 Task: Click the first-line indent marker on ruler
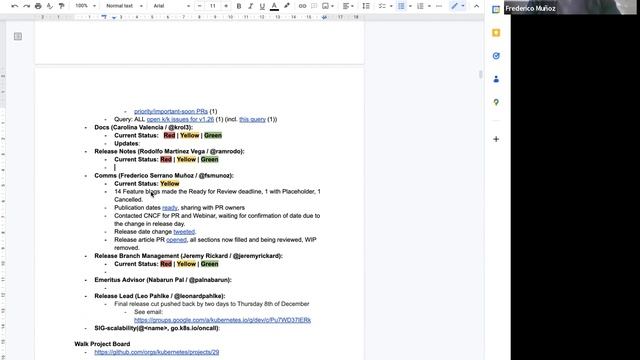104,16
